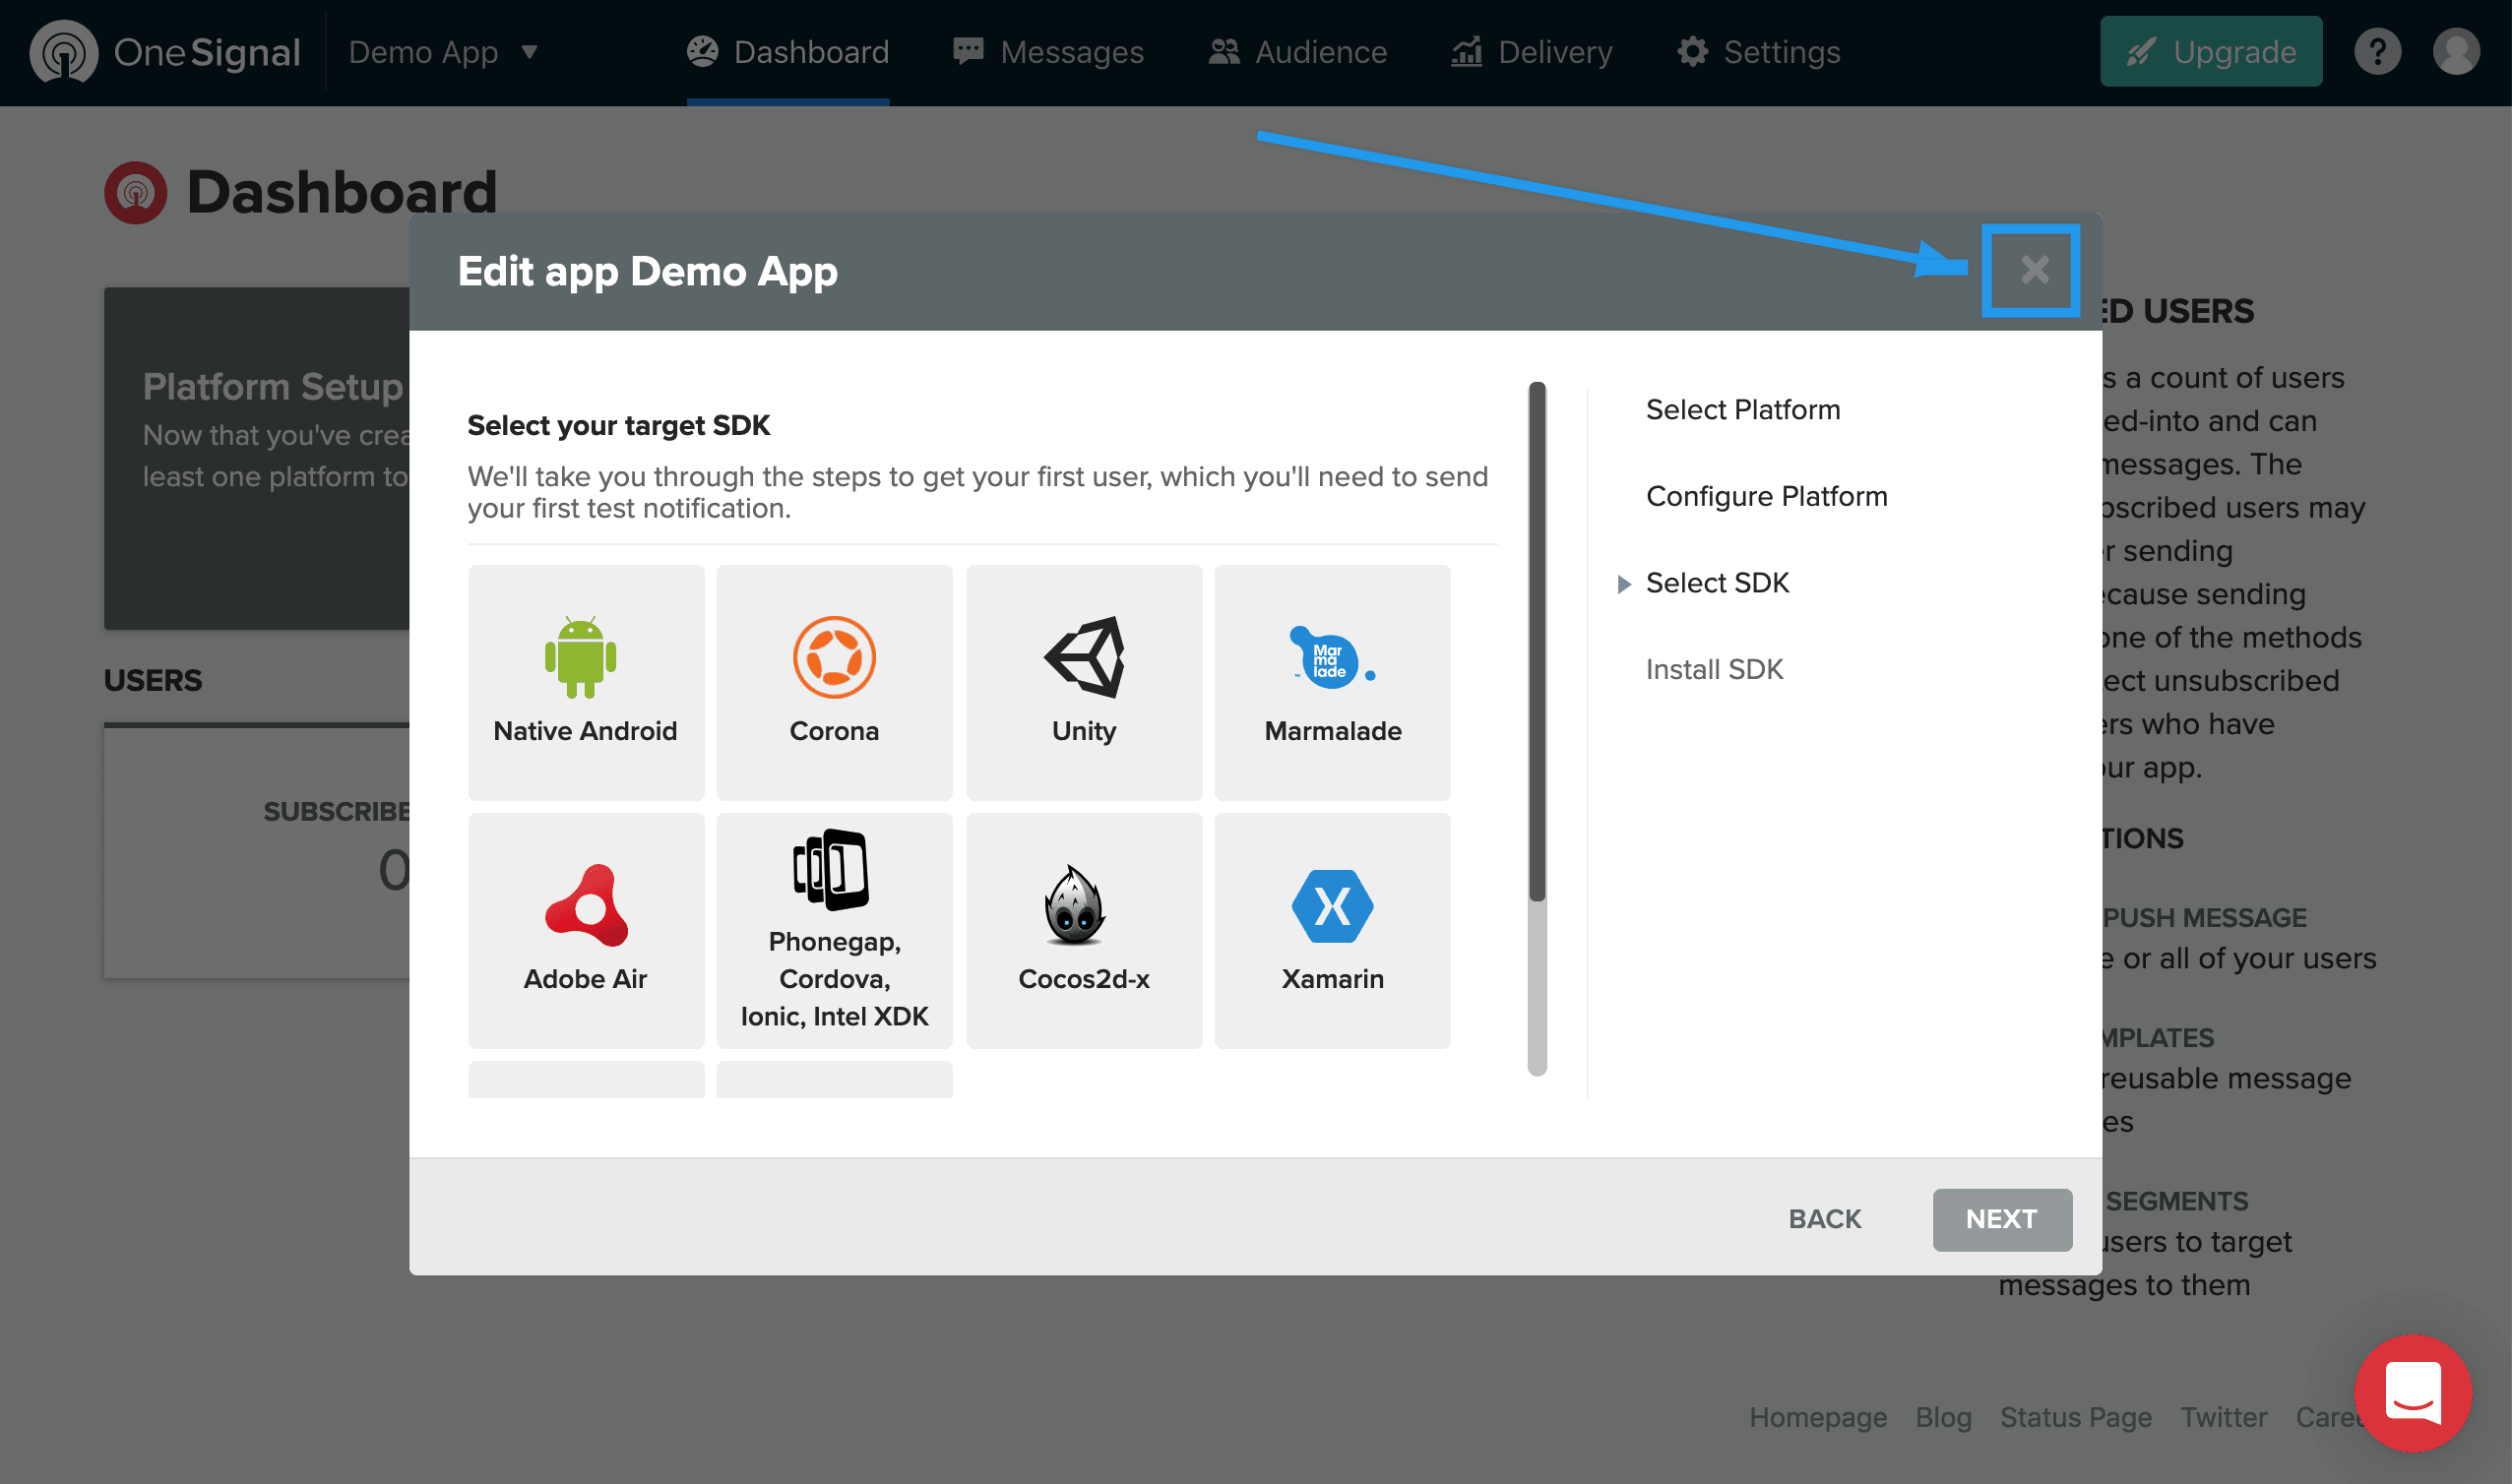Expand the Demo App dropdown
Screen dimensions: 2512x1484
click(443, 52)
